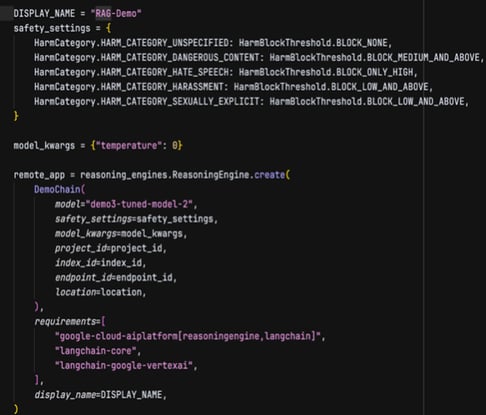Screen dimensions: 486x415
Task: Click the ReasoningEngine class name
Action: (211, 175)
